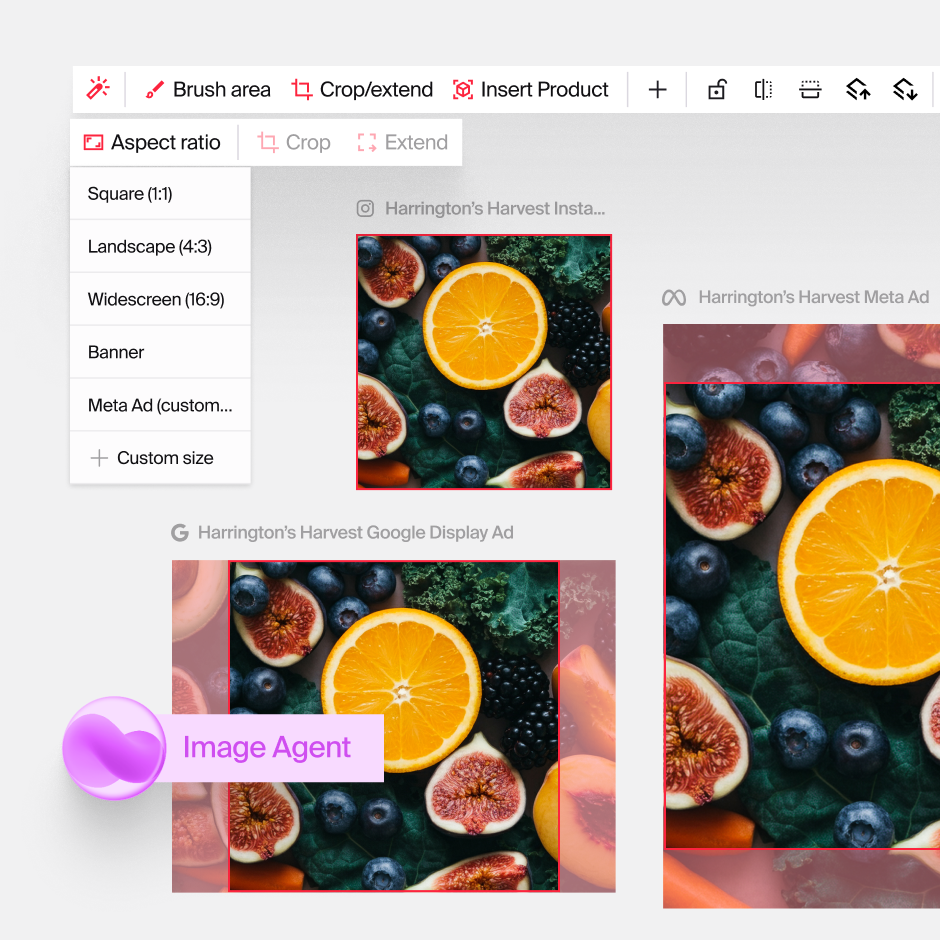Send layer backward with the down-arrow layer icon

tap(905, 89)
